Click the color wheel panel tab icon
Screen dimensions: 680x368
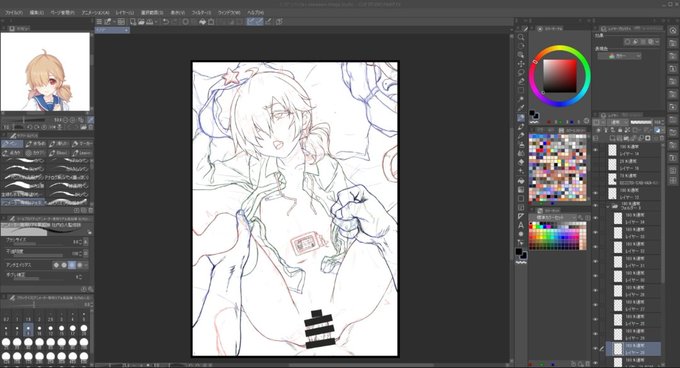coord(540,29)
